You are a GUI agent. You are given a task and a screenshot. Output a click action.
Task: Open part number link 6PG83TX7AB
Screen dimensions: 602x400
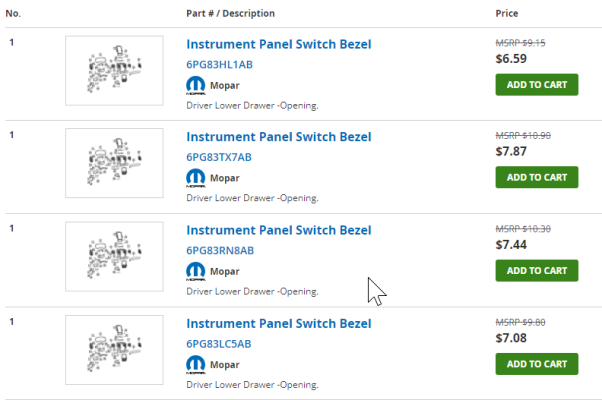pos(219,157)
